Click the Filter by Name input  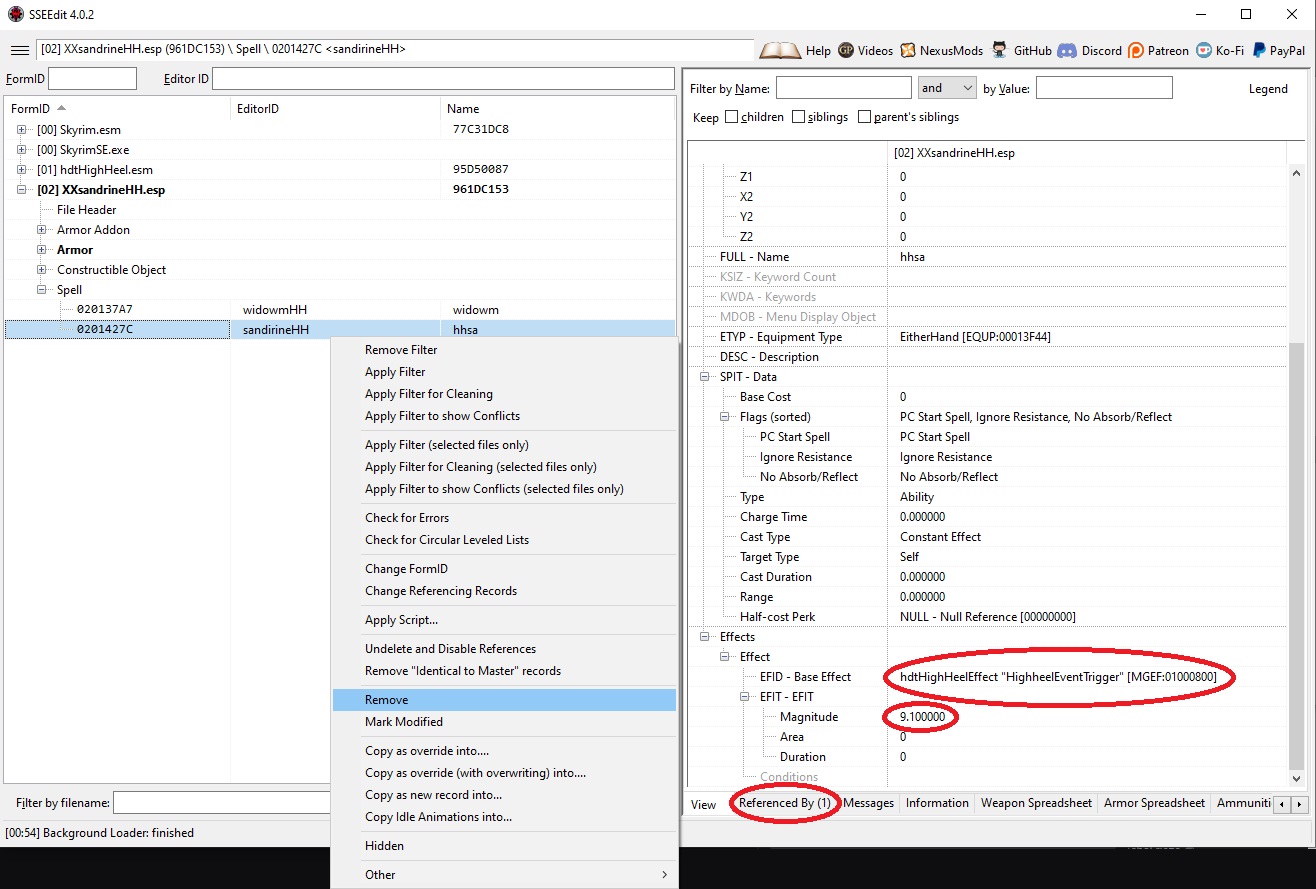click(844, 88)
